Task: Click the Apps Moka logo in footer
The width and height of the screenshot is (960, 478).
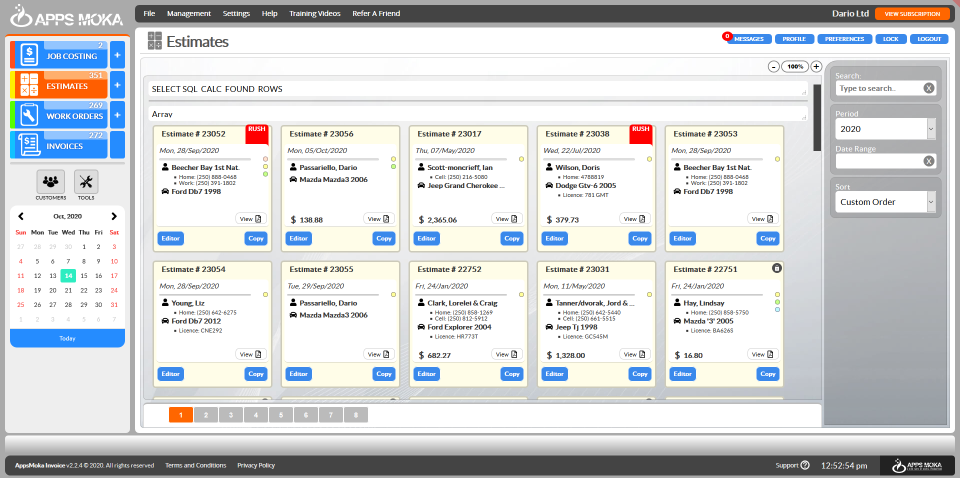Action: [x=918, y=465]
